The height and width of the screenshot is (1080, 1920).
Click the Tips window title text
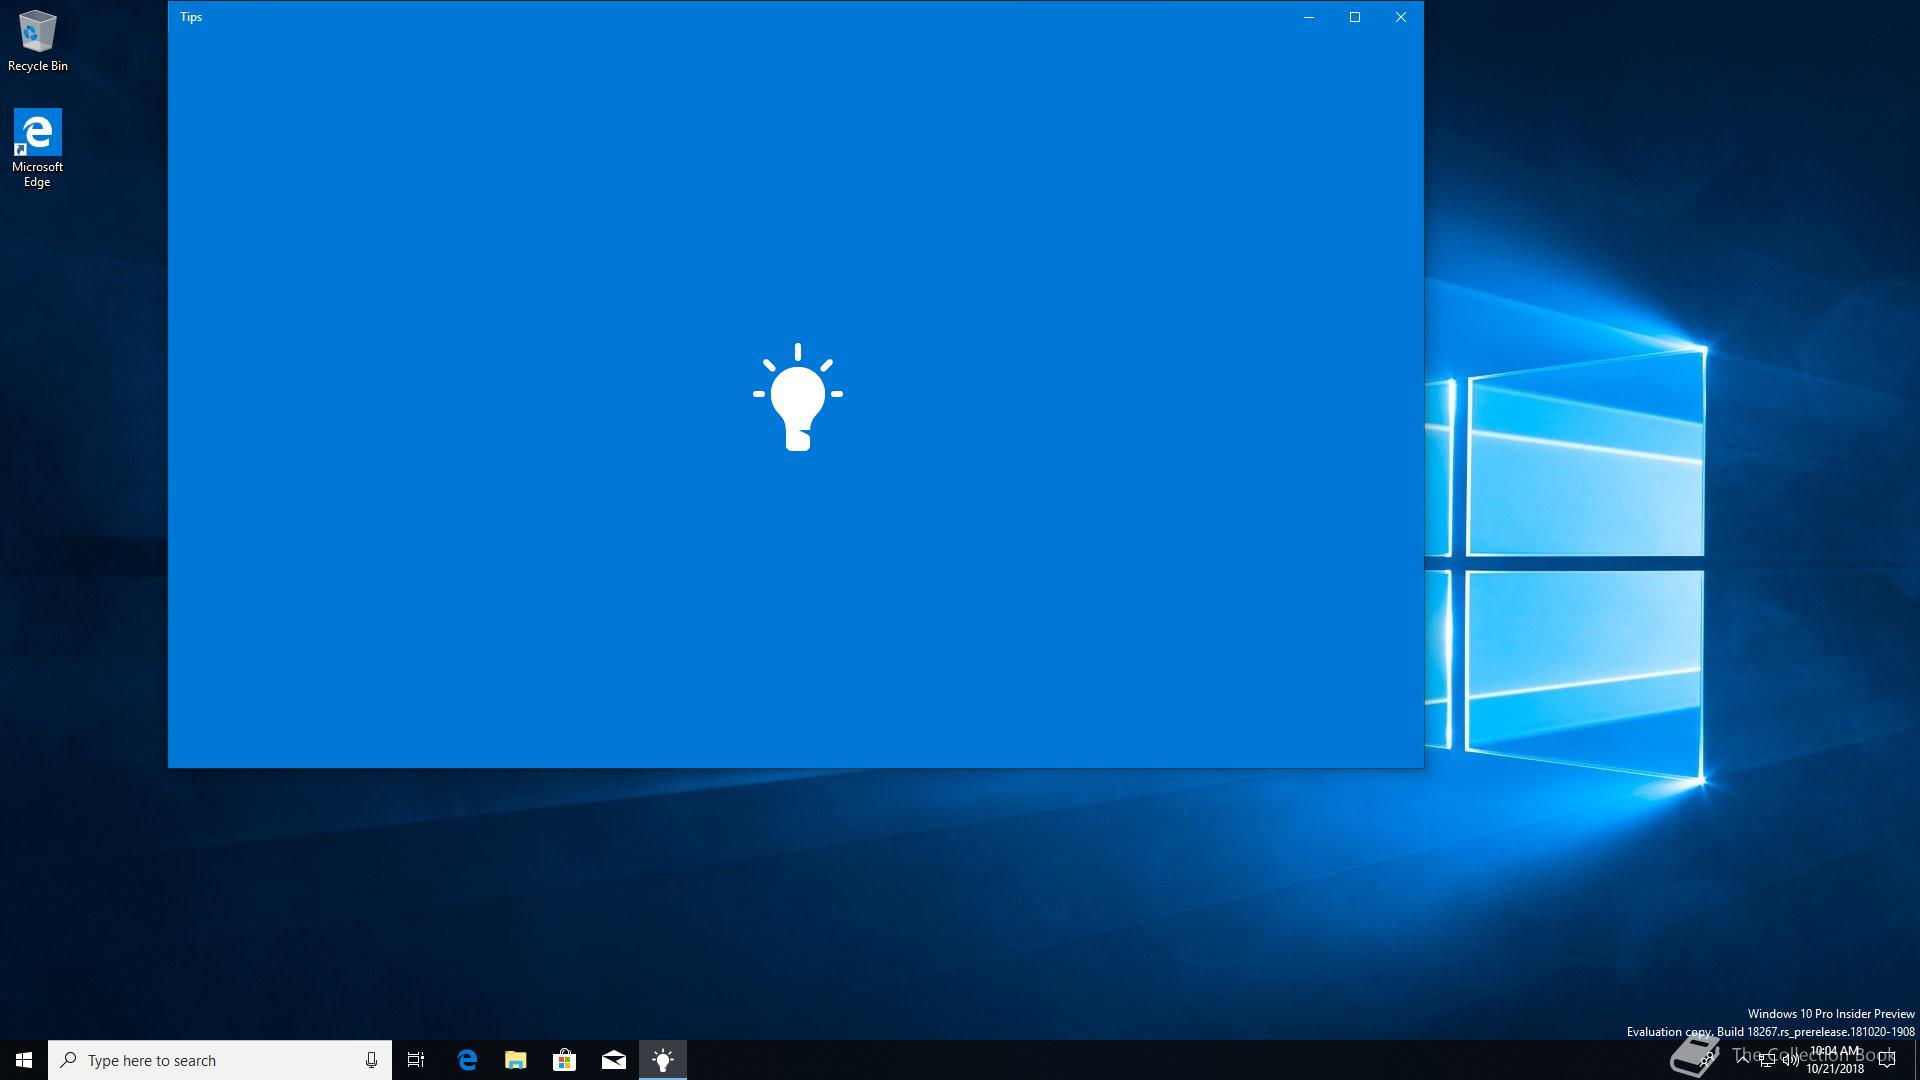pos(191,17)
